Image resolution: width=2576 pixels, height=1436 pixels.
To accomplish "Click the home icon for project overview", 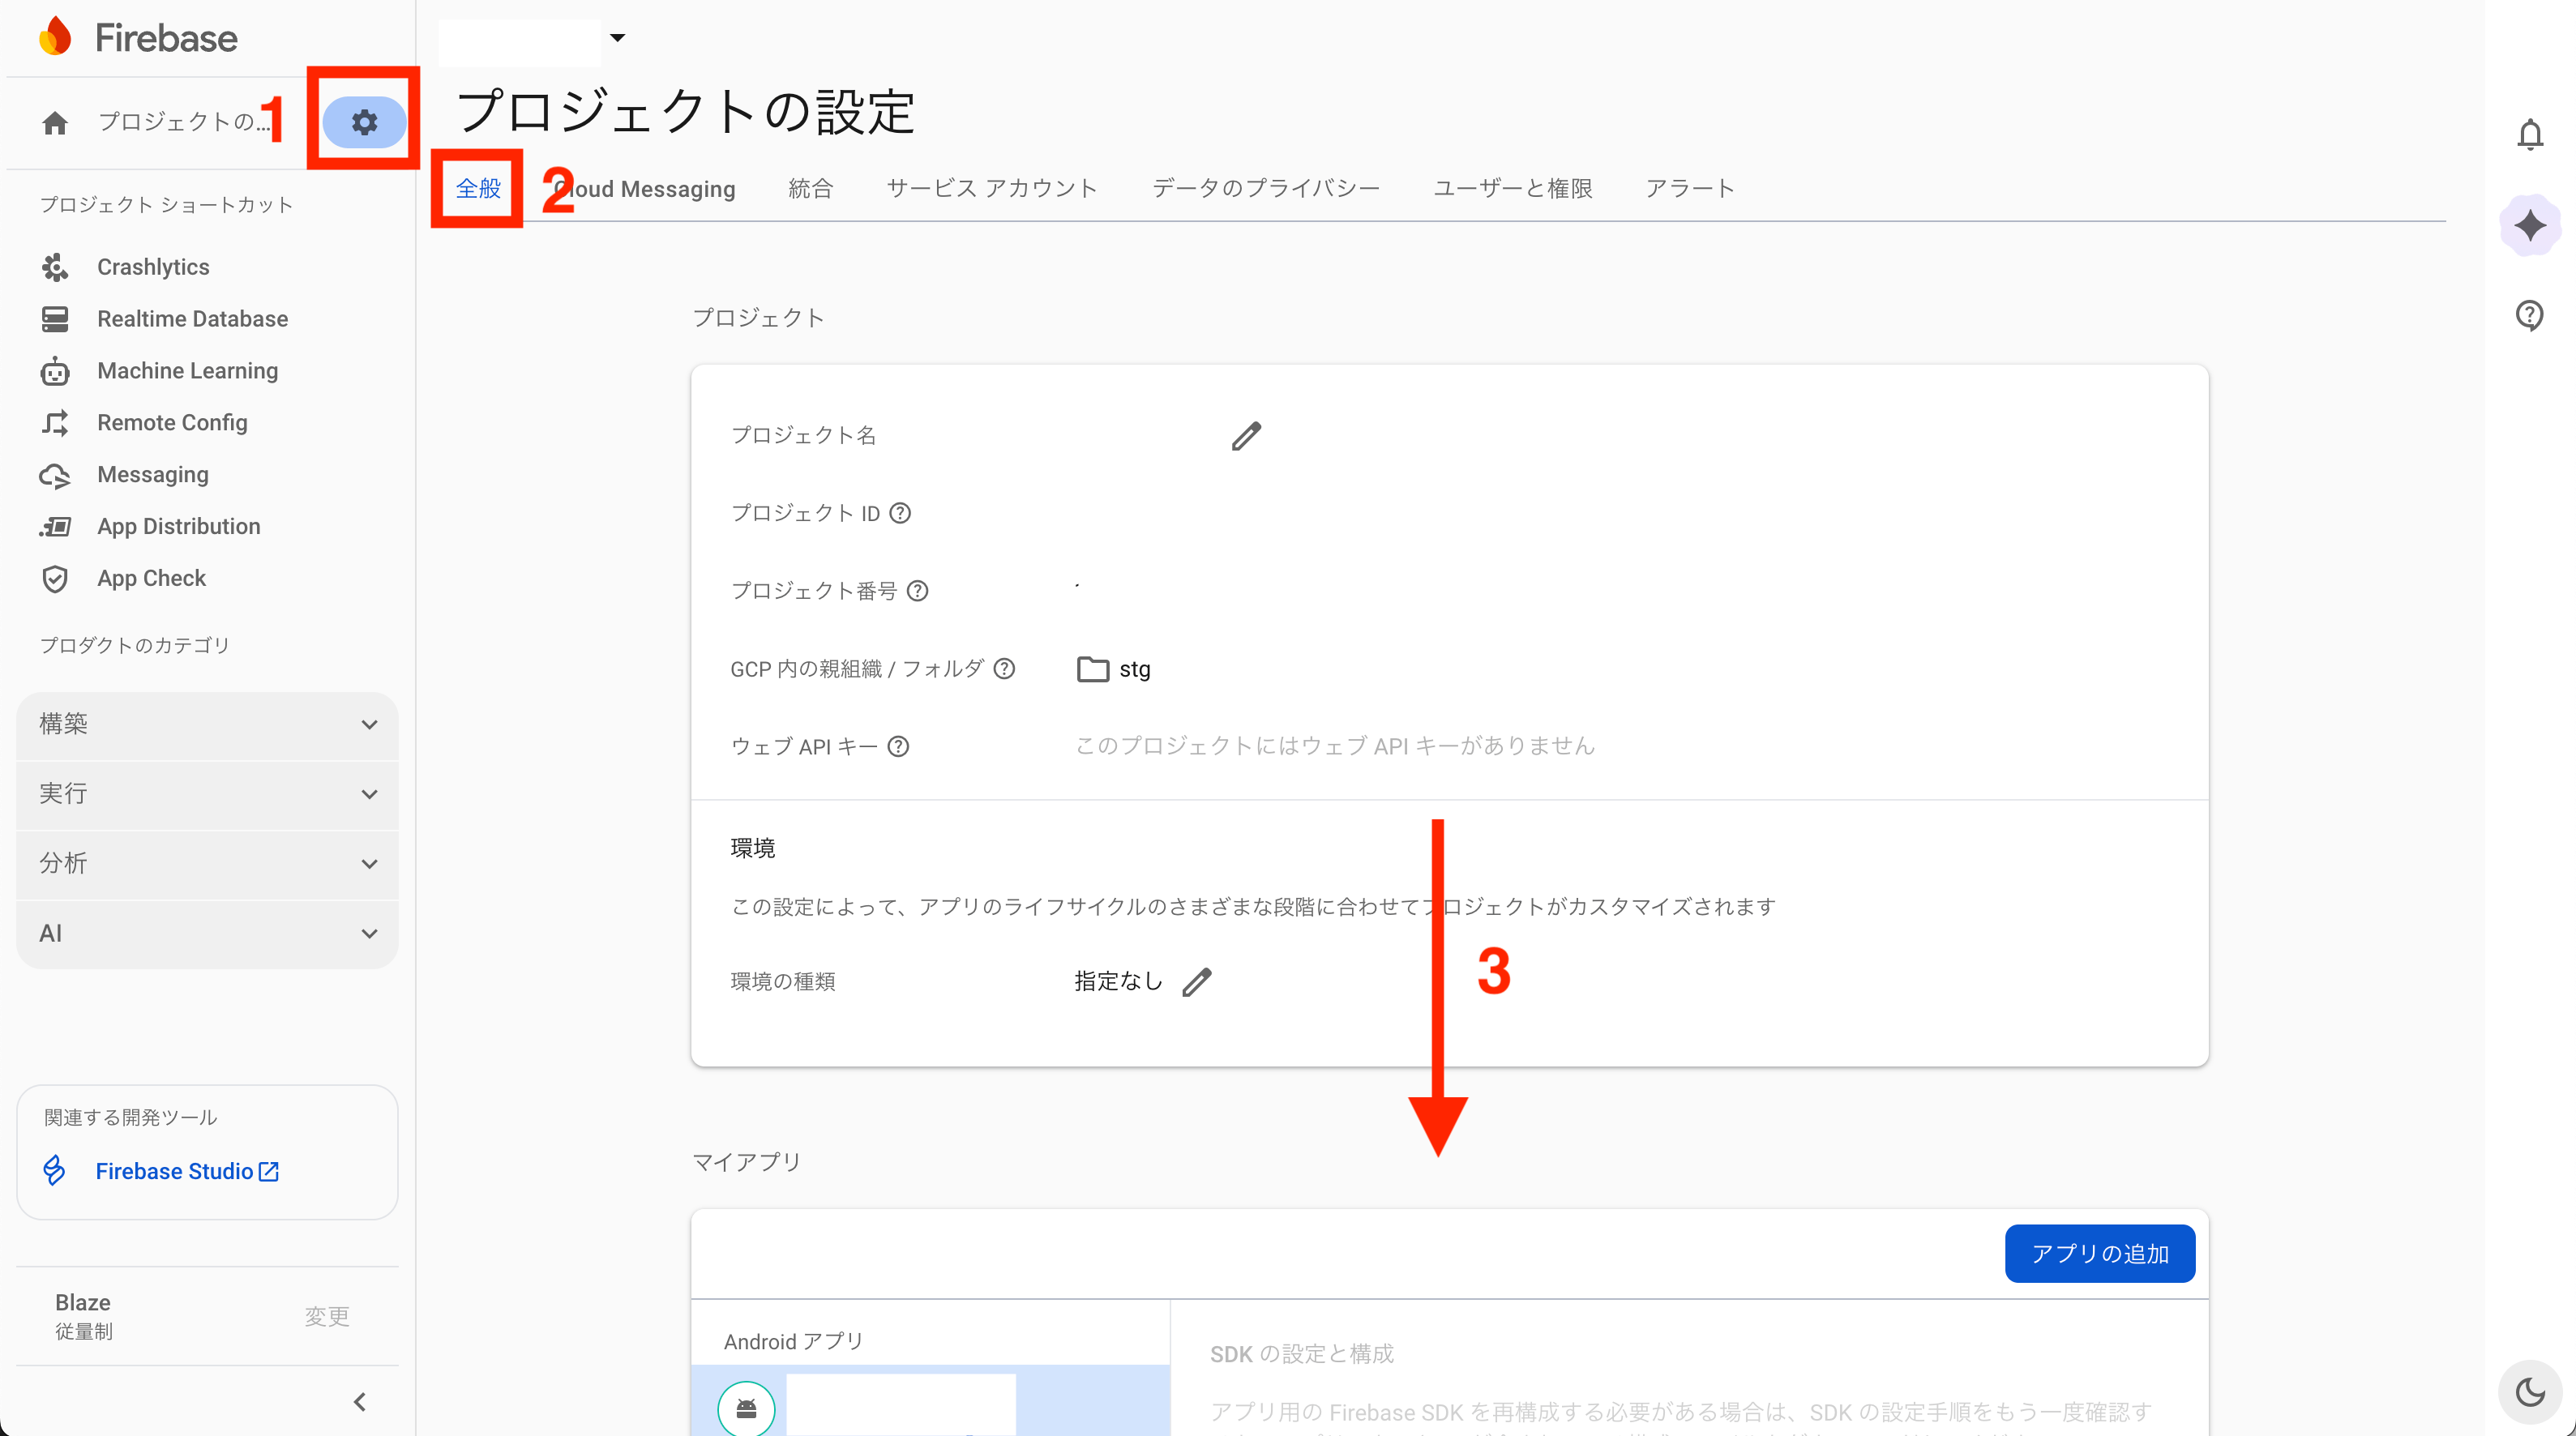I will (55, 122).
